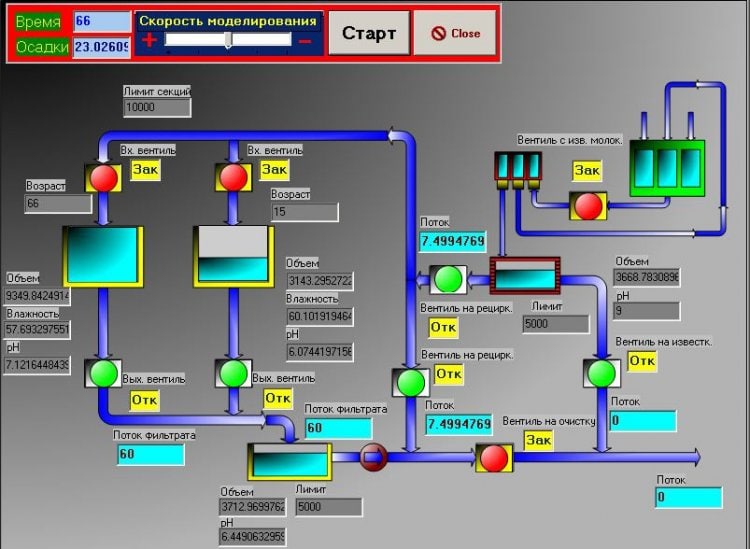
Task: Click the pump icon after the filtrate tank
Action: [x=373, y=458]
